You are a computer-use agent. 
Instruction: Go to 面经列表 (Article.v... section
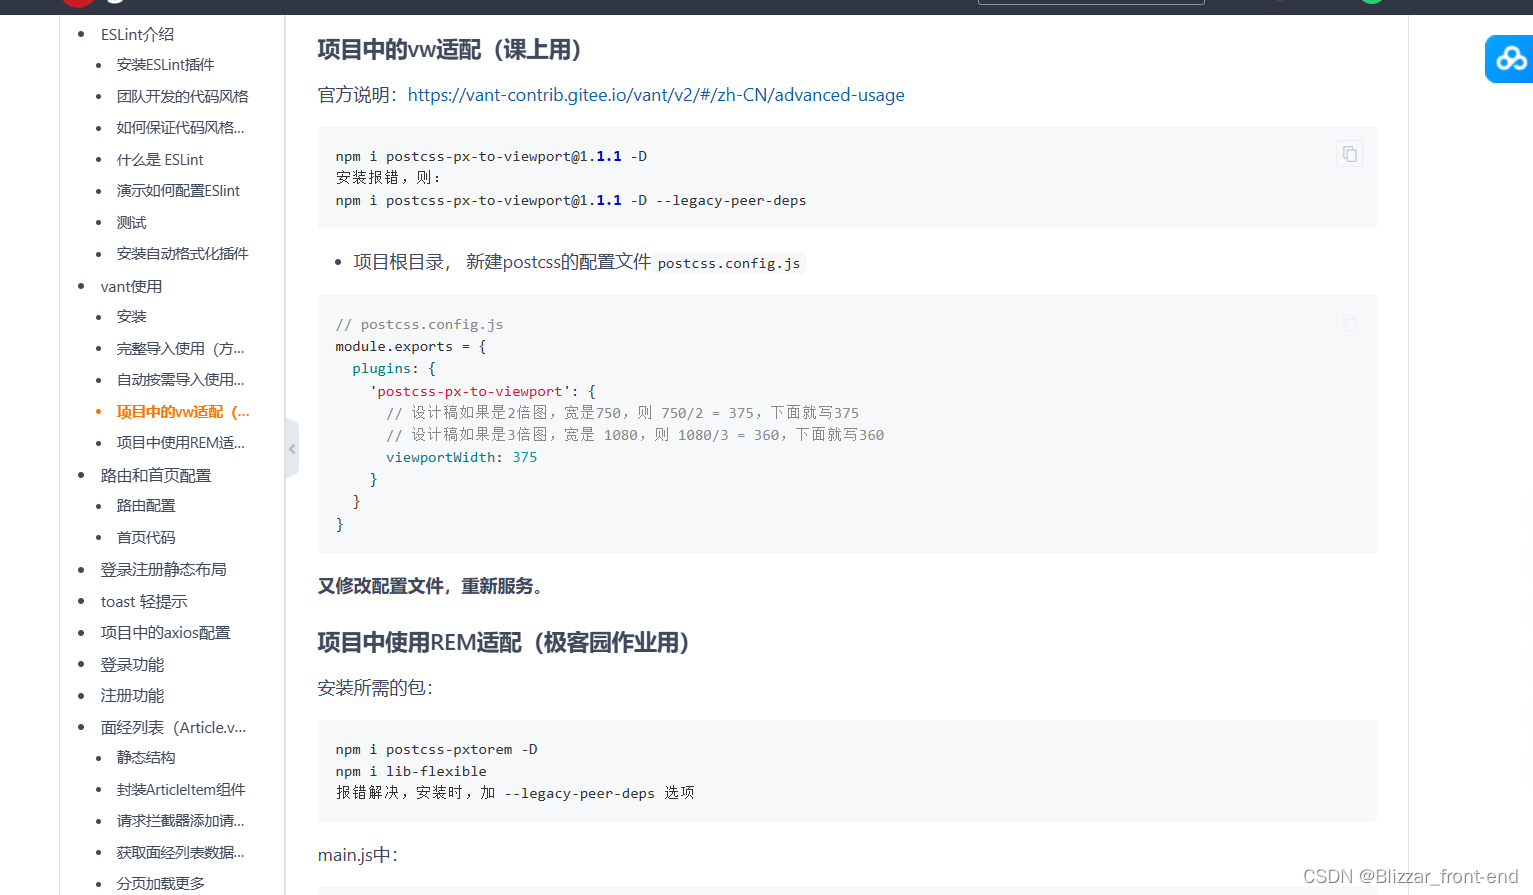(173, 727)
